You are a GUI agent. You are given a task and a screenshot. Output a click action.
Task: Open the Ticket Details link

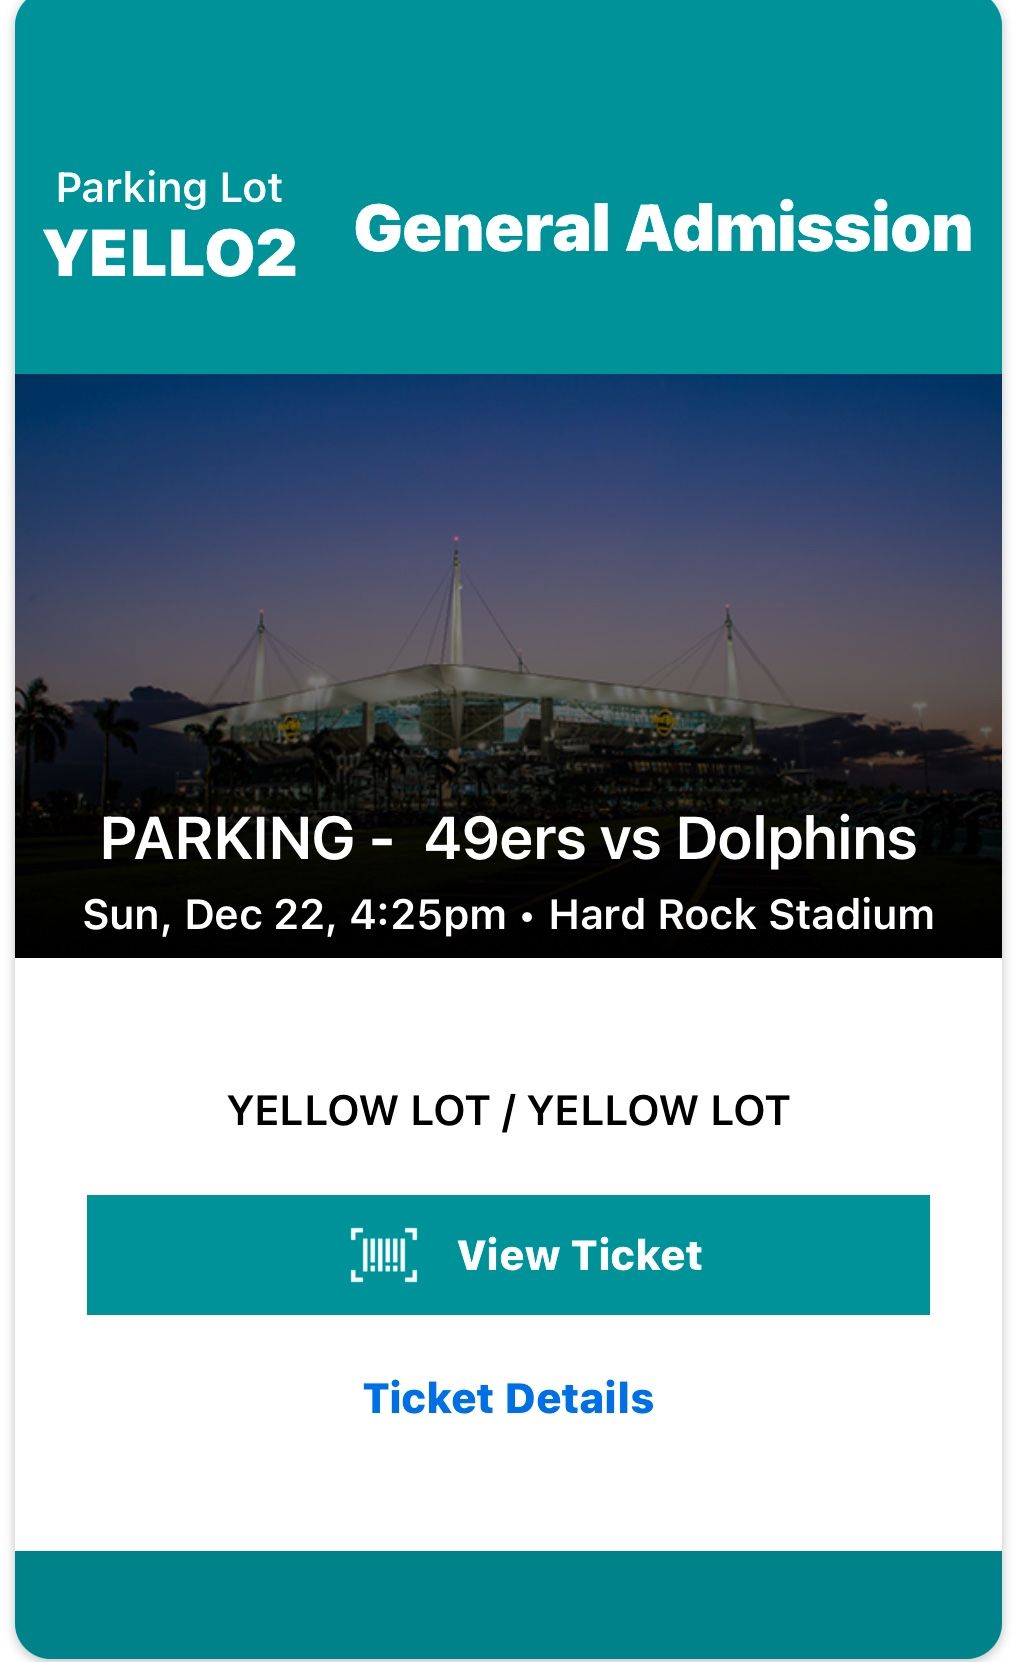508,1398
